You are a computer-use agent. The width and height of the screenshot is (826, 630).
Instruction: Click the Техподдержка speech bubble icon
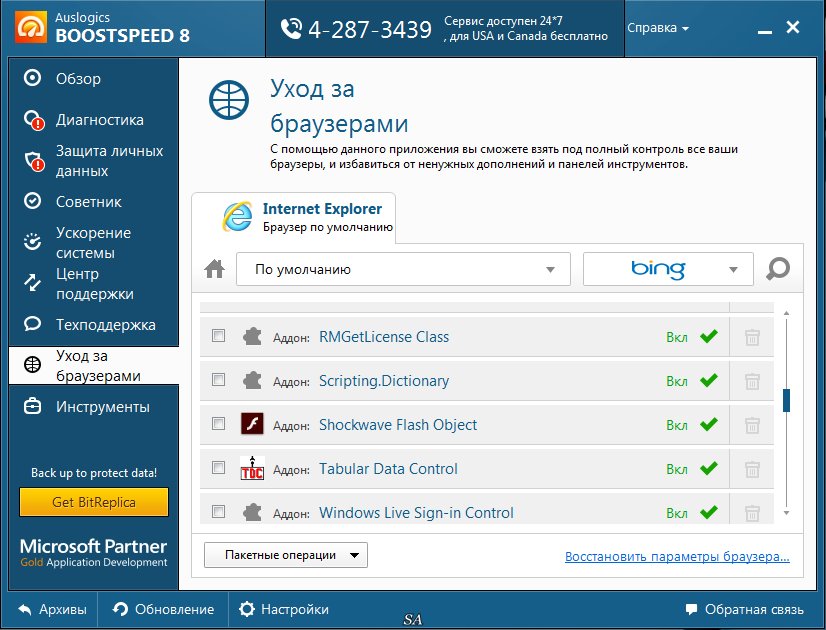pos(32,323)
